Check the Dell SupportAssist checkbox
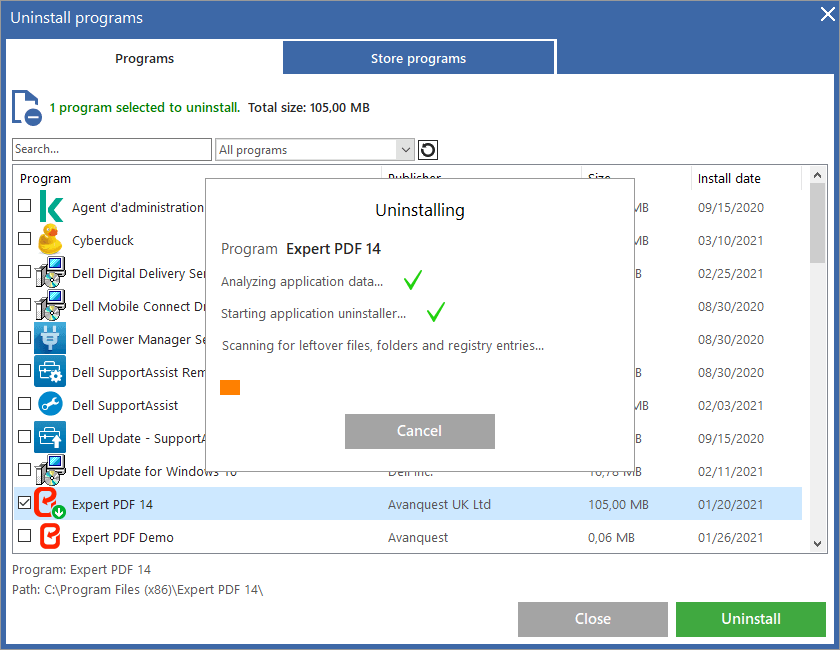The height and width of the screenshot is (650, 840). coord(25,404)
